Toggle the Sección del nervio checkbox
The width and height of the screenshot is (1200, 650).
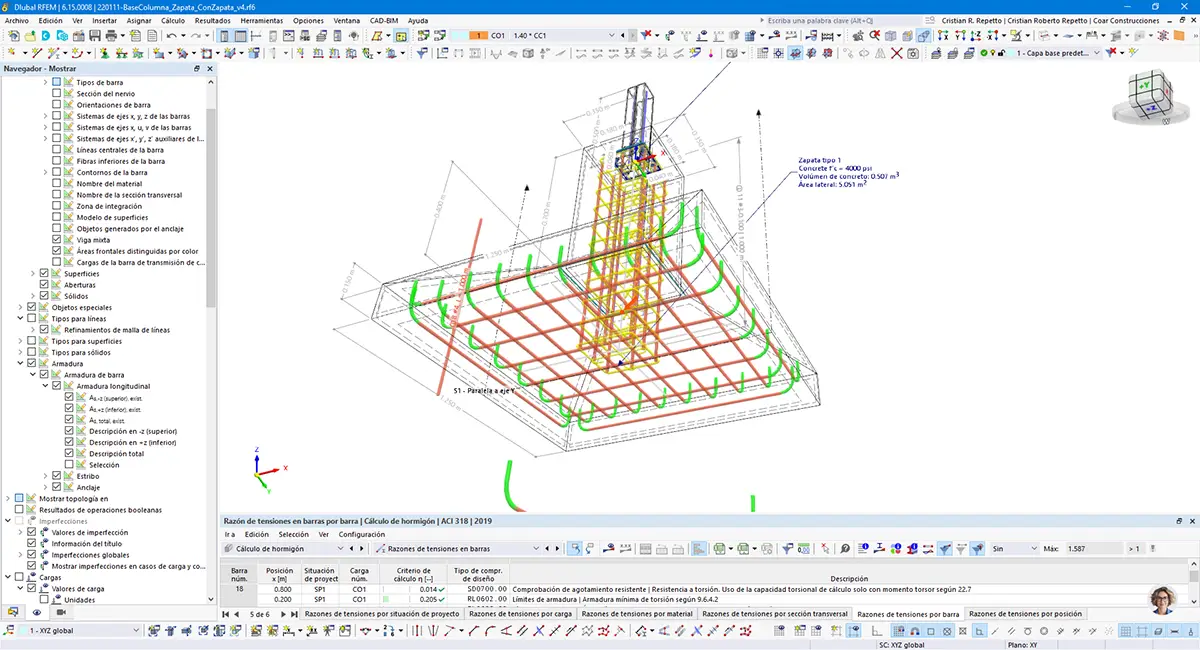click(57, 93)
